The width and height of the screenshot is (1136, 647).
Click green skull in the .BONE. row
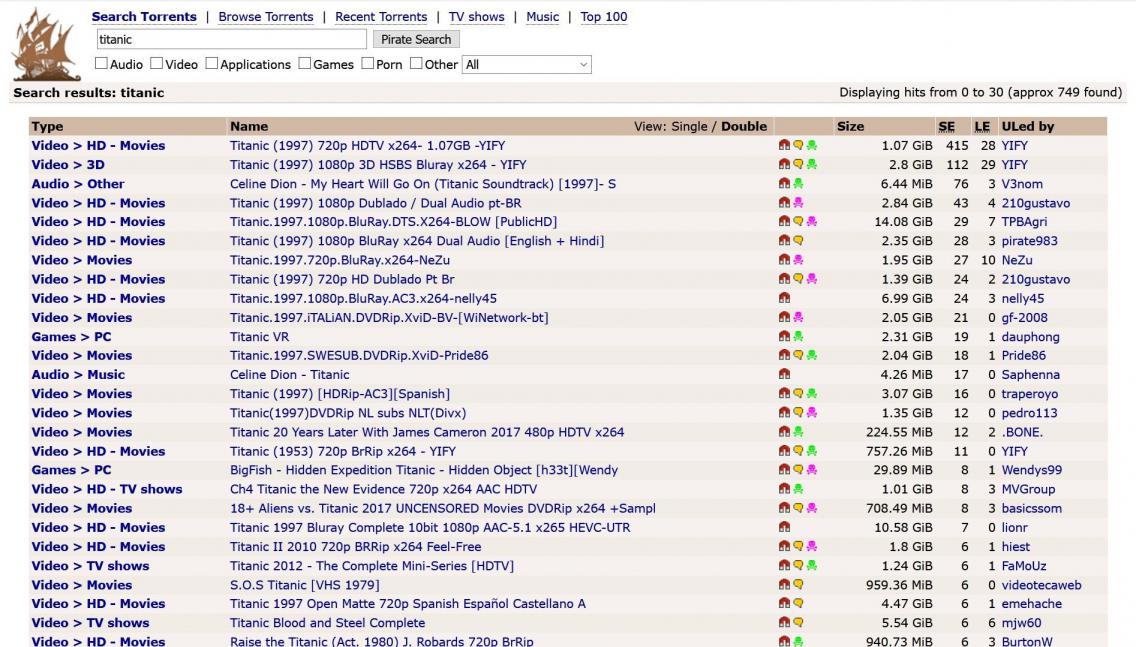click(x=798, y=432)
